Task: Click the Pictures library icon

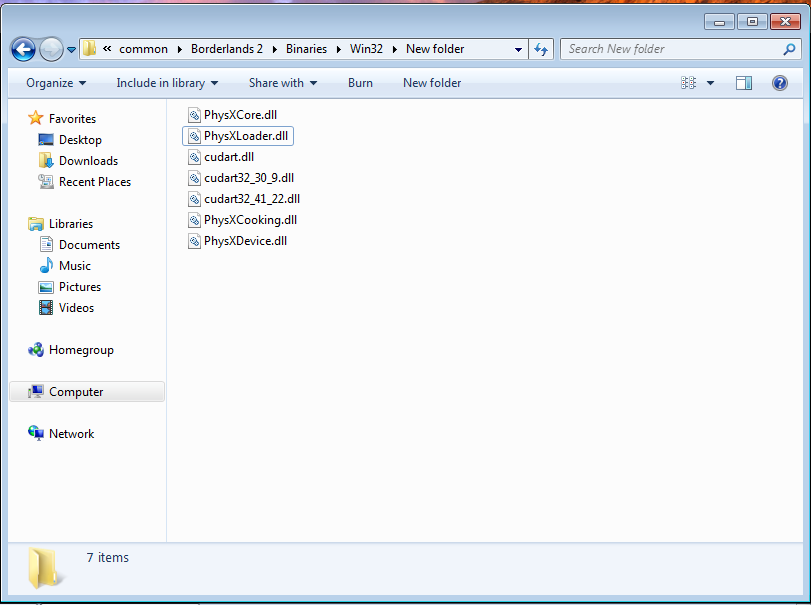Action: coord(46,287)
